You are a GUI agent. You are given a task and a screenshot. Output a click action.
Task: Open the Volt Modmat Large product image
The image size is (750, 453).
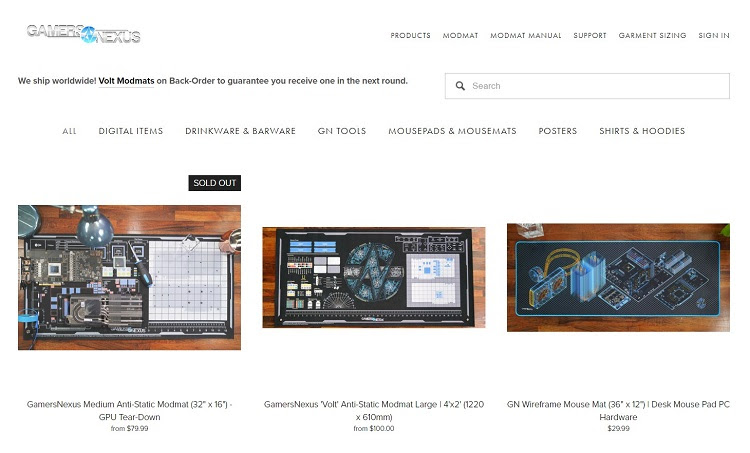tap(374, 277)
